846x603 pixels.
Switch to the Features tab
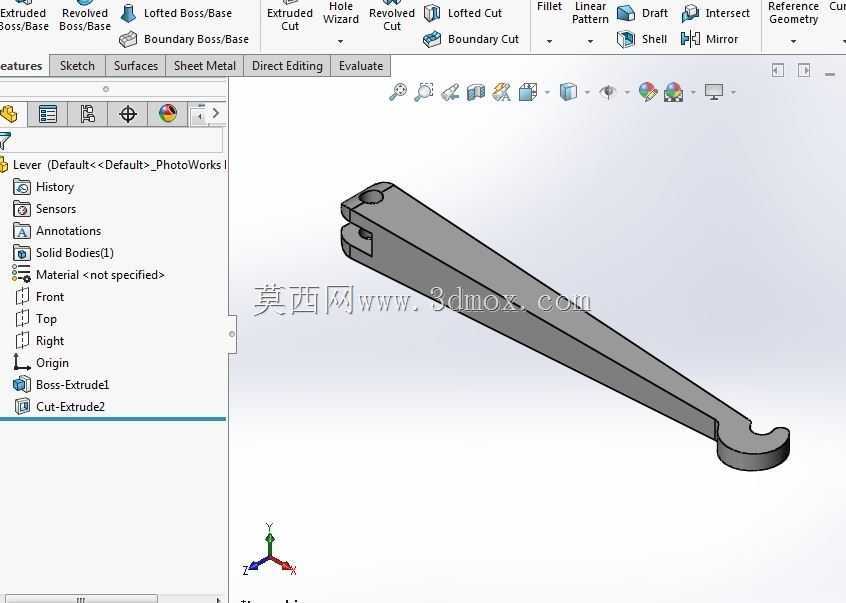point(22,66)
